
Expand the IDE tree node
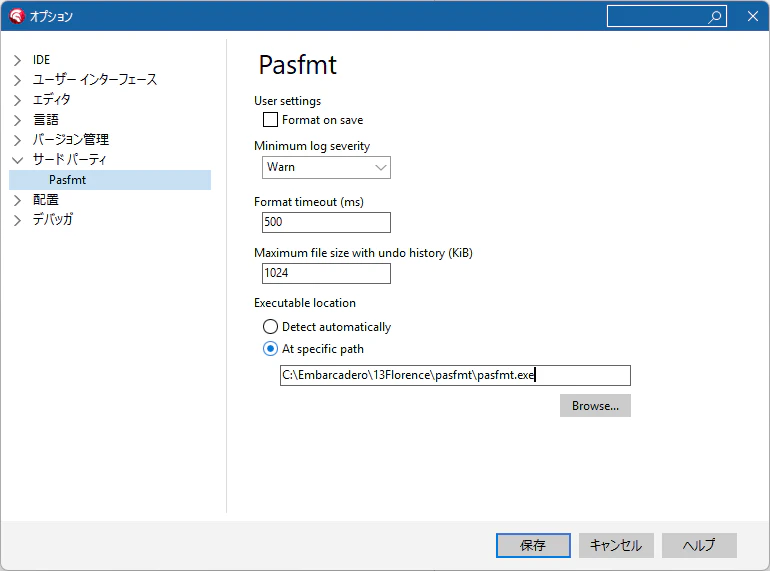18,60
